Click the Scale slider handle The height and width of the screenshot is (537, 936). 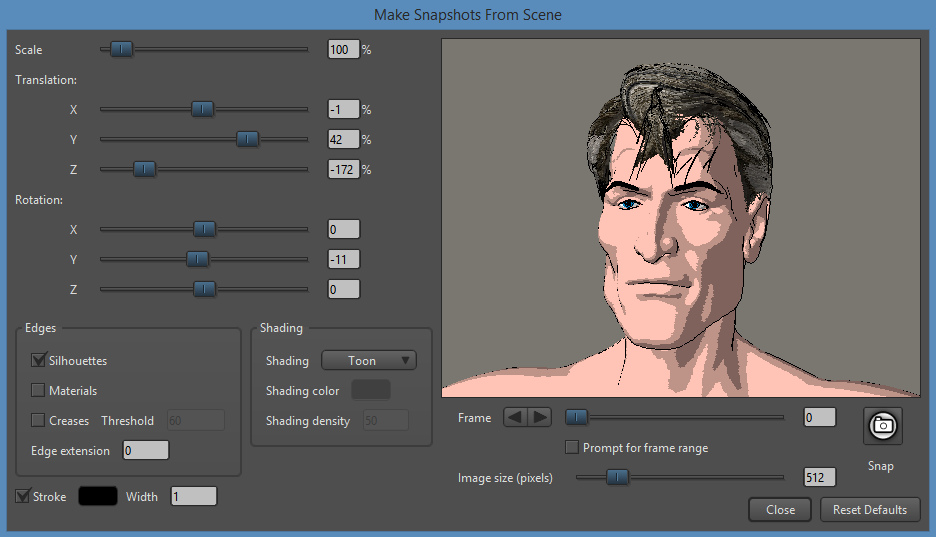(121, 49)
